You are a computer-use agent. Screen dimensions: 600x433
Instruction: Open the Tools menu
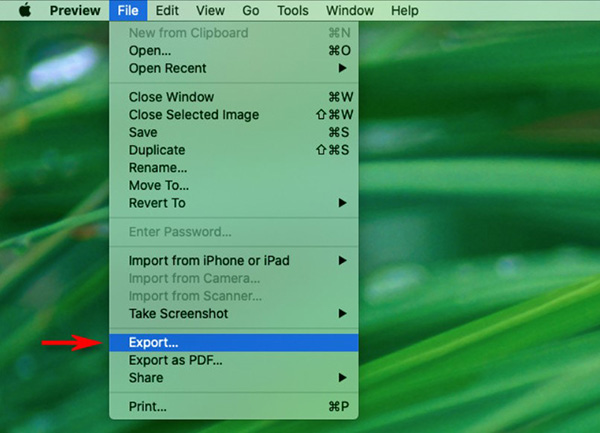coord(293,10)
